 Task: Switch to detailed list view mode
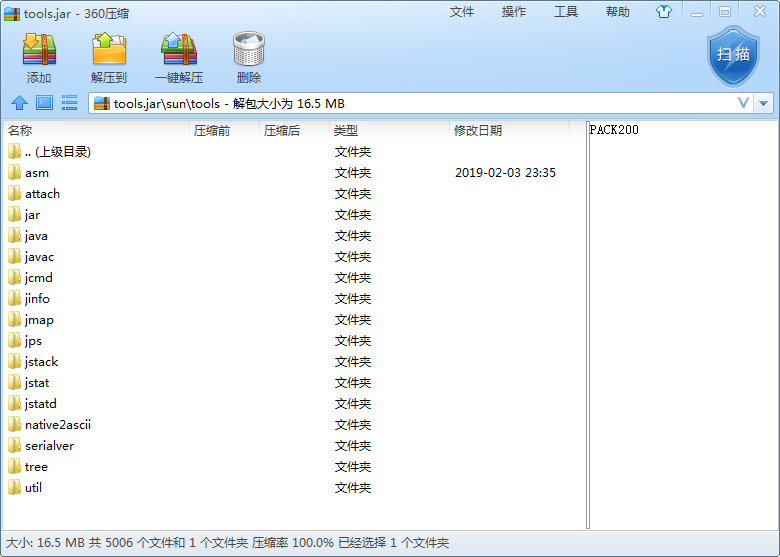click(x=69, y=103)
